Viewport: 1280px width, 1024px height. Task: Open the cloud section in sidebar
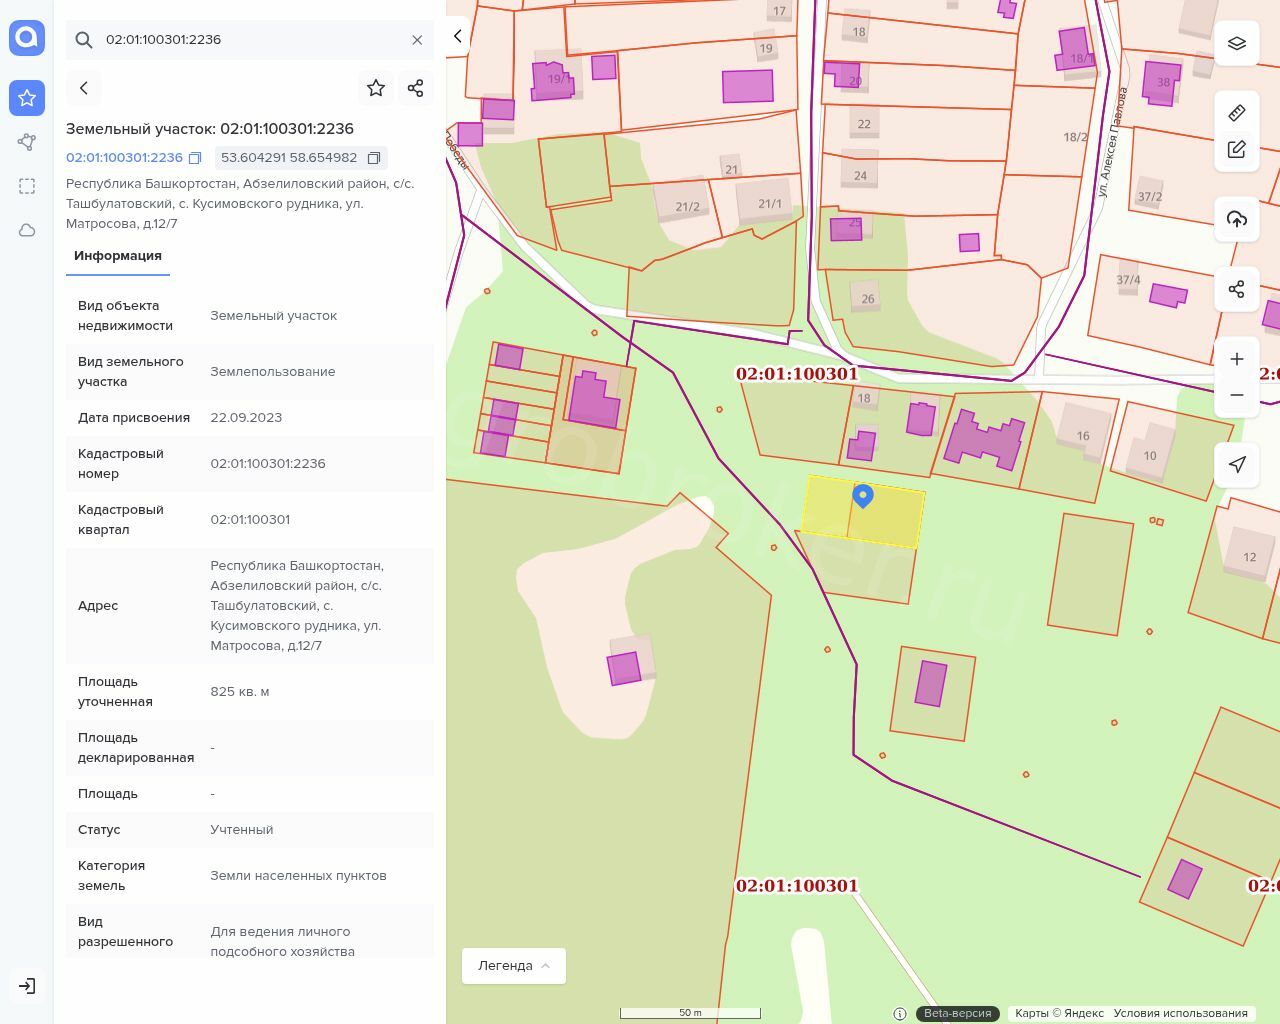click(x=27, y=230)
